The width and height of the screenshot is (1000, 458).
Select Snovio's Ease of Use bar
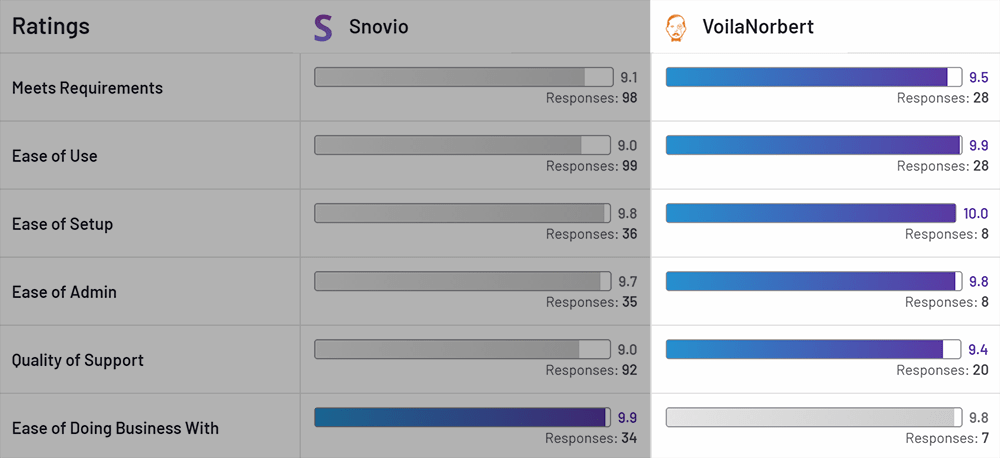(464, 145)
